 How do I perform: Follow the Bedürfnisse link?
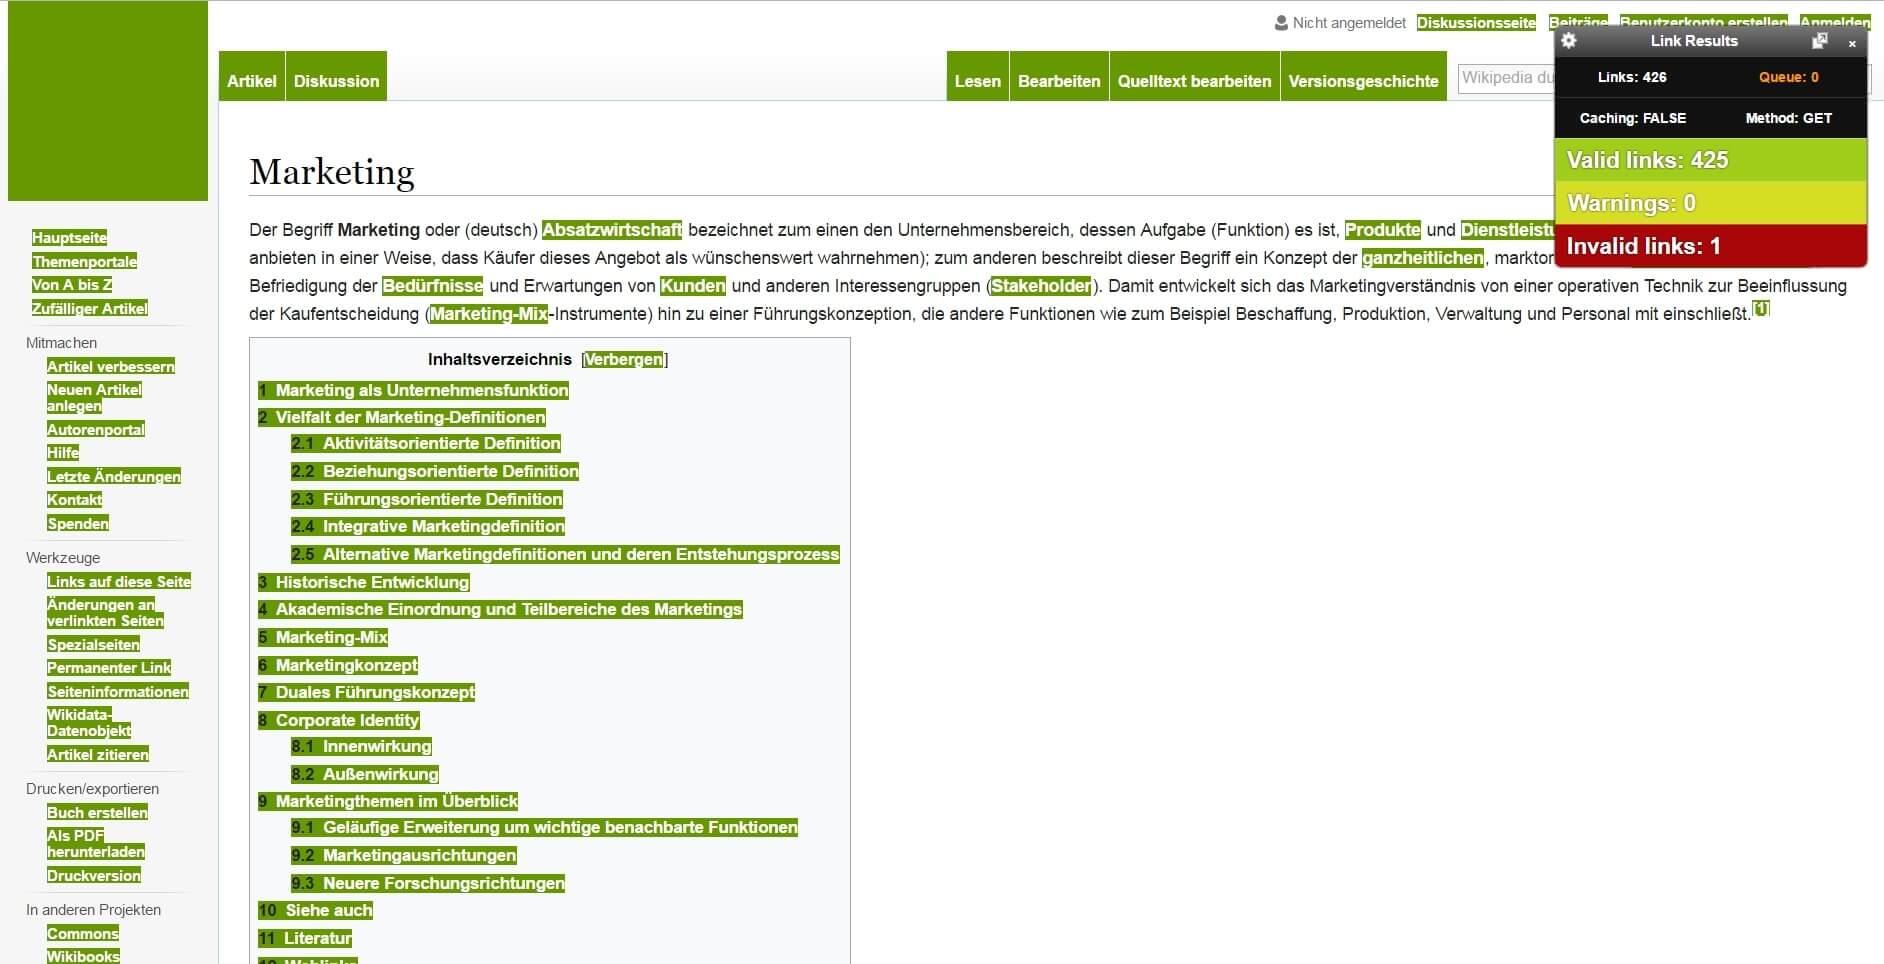click(432, 286)
